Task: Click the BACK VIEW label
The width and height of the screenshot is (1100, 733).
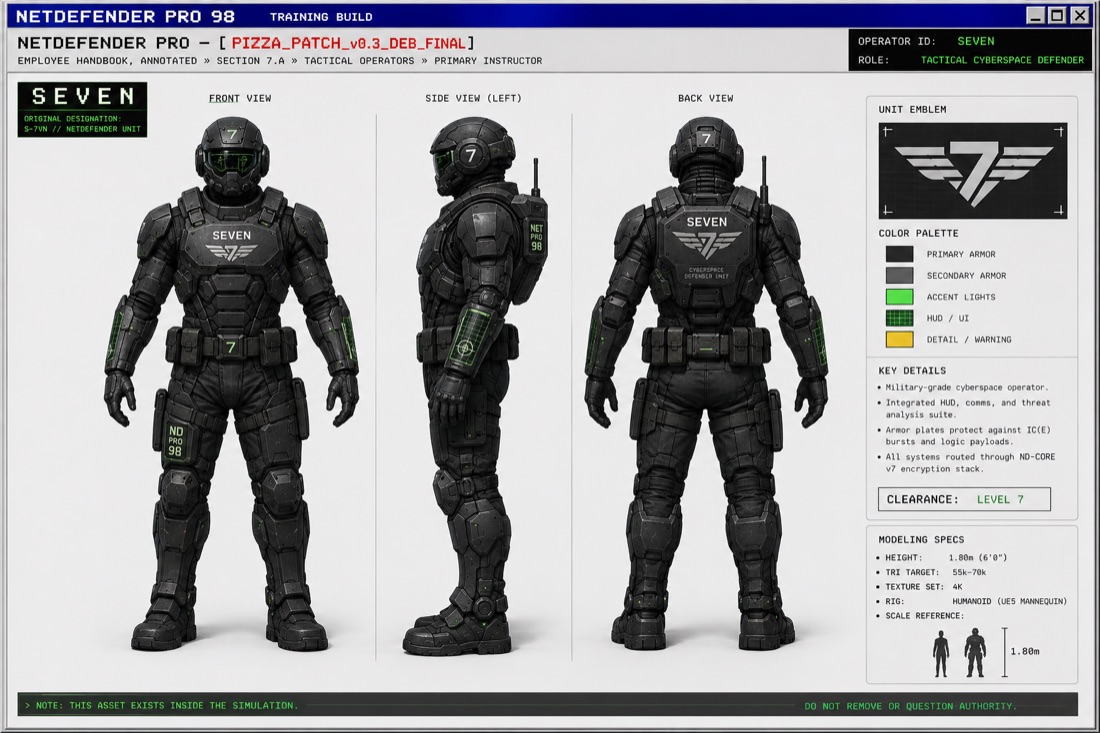Action: [706, 98]
